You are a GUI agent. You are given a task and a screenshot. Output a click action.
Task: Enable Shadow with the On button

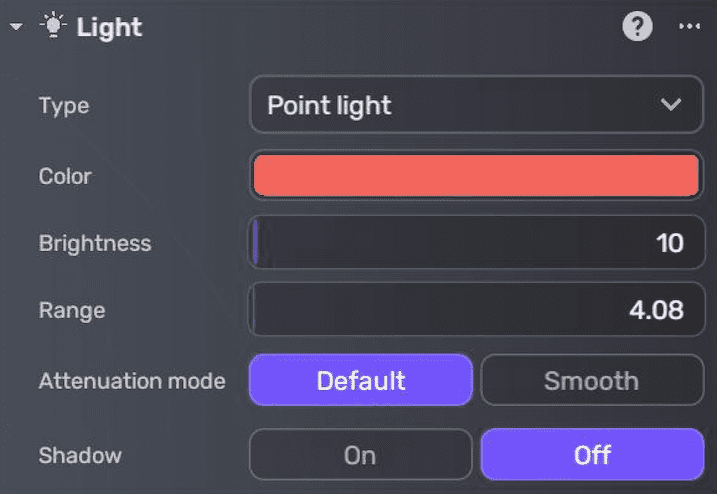point(360,455)
